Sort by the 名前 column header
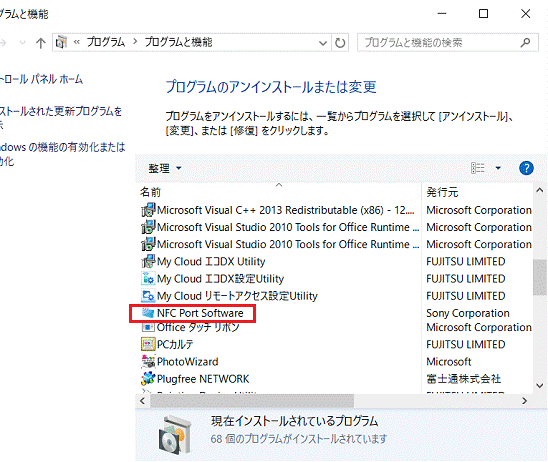The width and height of the screenshot is (548, 462). [x=150, y=192]
